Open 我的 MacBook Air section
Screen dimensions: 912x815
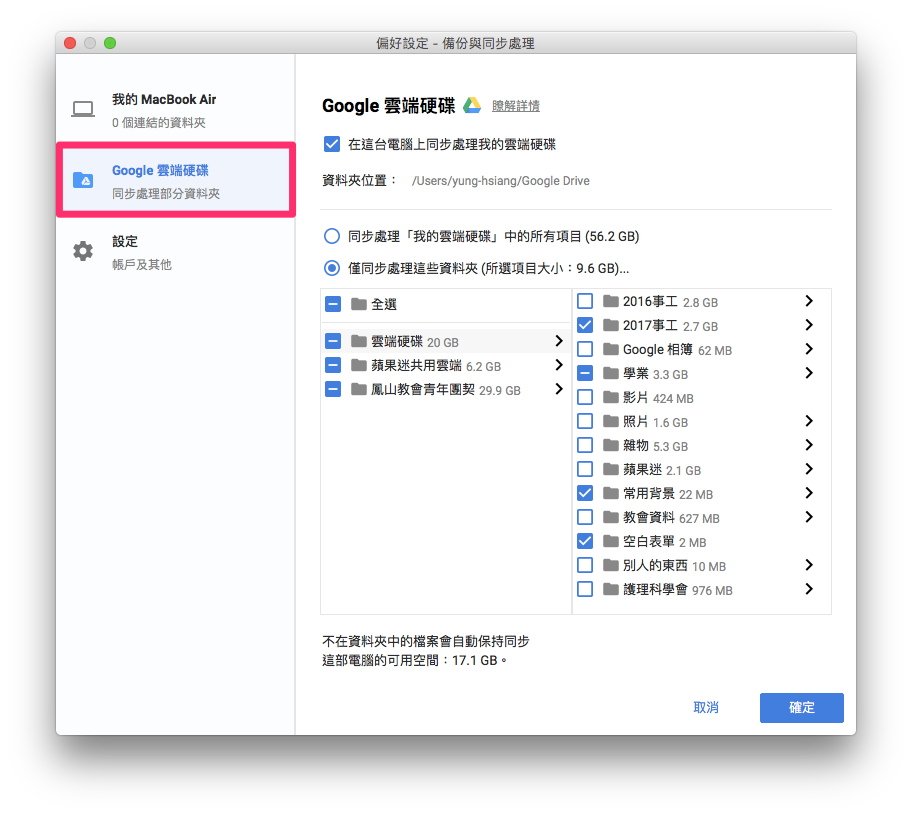click(x=176, y=110)
